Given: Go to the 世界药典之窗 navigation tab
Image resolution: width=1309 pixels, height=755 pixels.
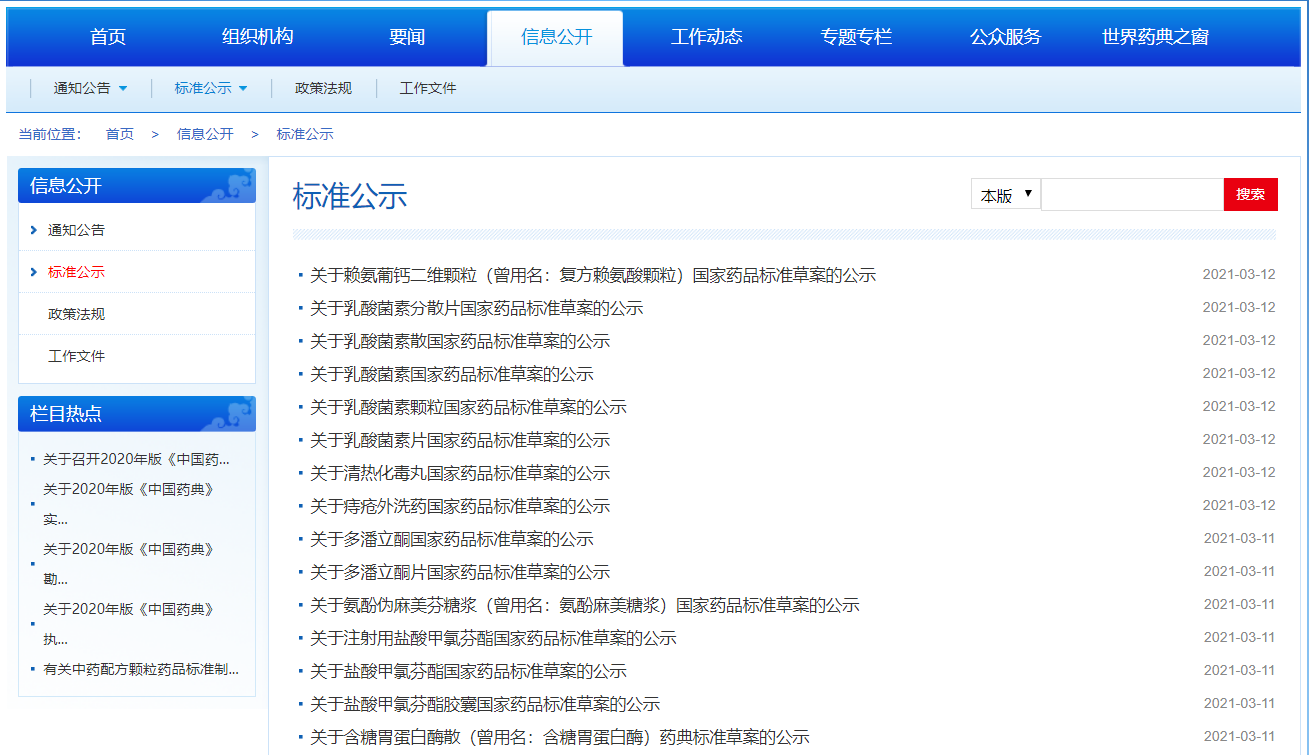Looking at the screenshot, I should [x=1155, y=37].
